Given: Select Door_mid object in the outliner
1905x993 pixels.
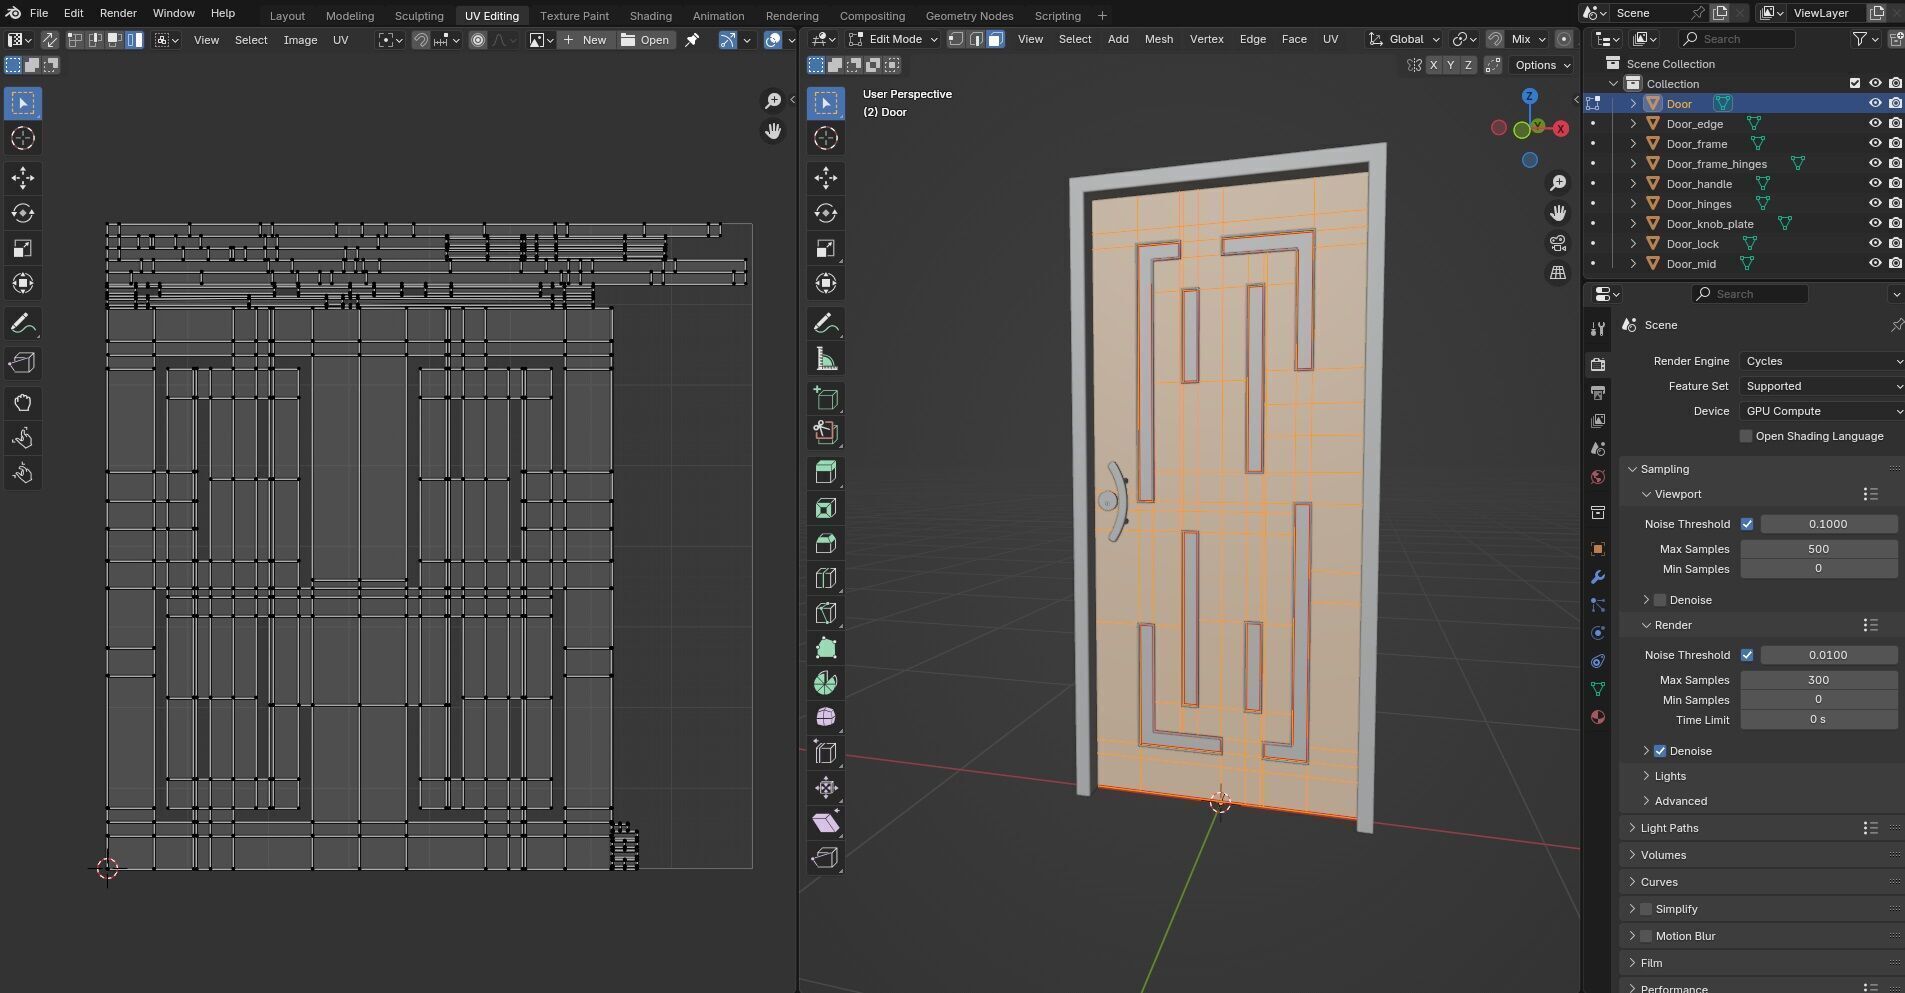Looking at the screenshot, I should 1691,264.
